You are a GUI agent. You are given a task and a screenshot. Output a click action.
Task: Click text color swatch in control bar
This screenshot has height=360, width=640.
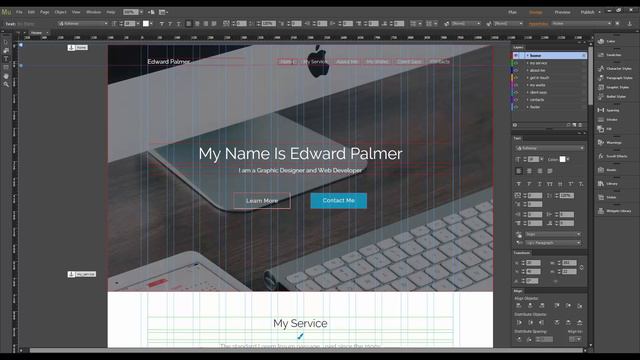click(x=146, y=24)
